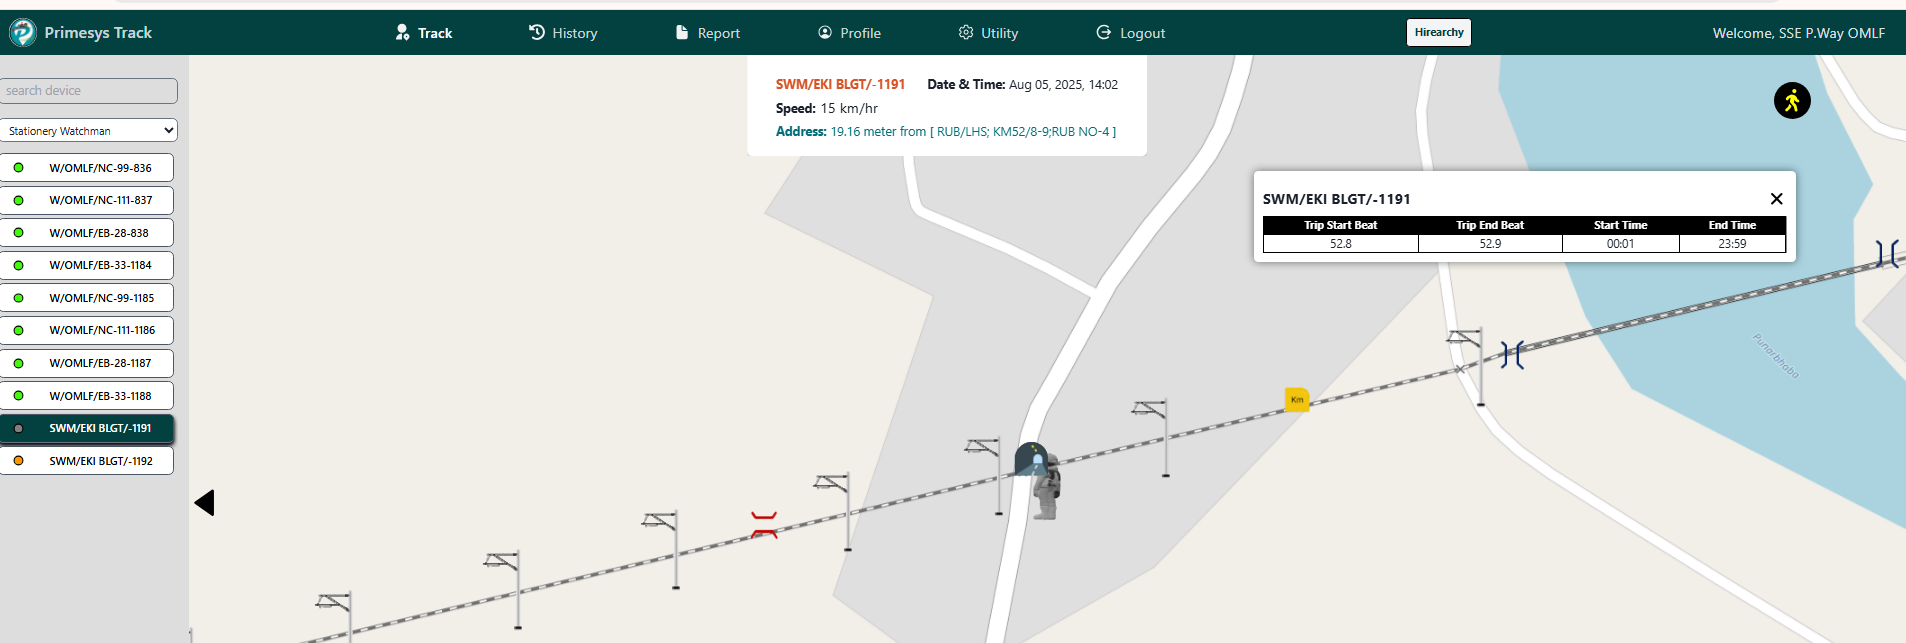The height and width of the screenshot is (643, 1906).
Task: Open the Utility menu
Action: 988,33
